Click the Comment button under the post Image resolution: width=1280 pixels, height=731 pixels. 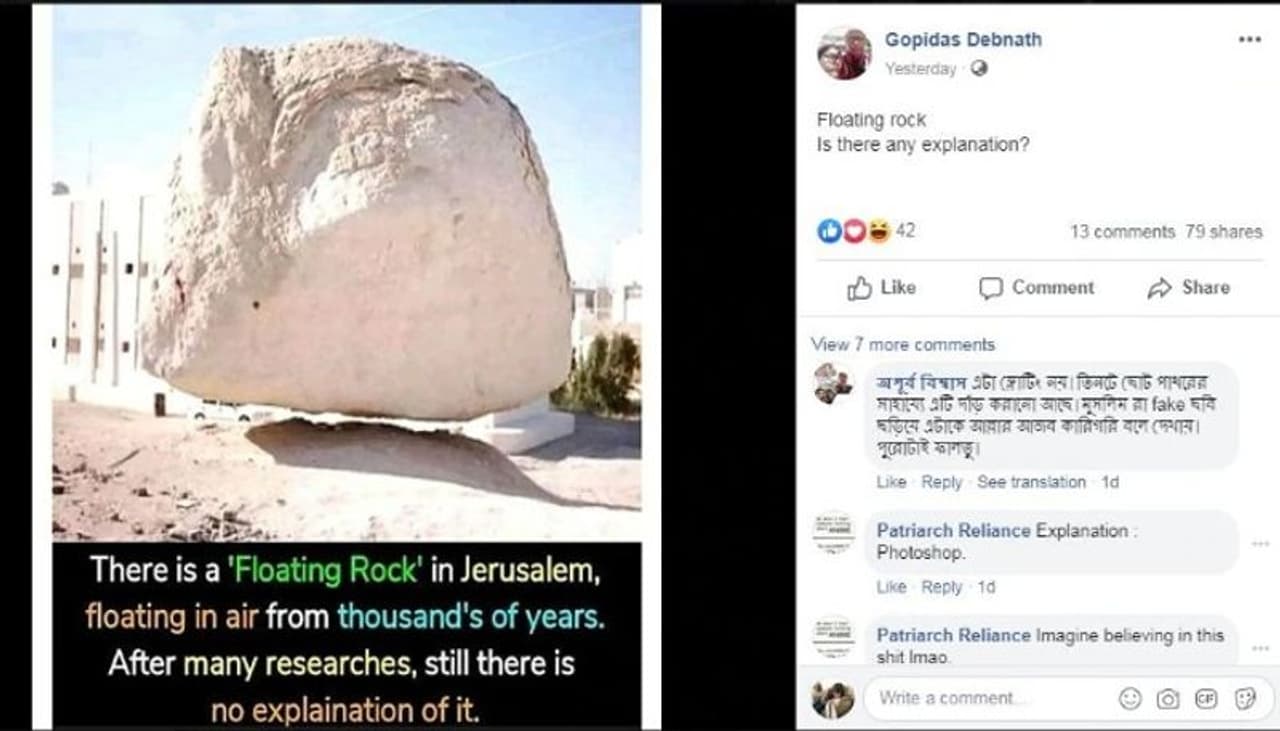click(x=1036, y=288)
